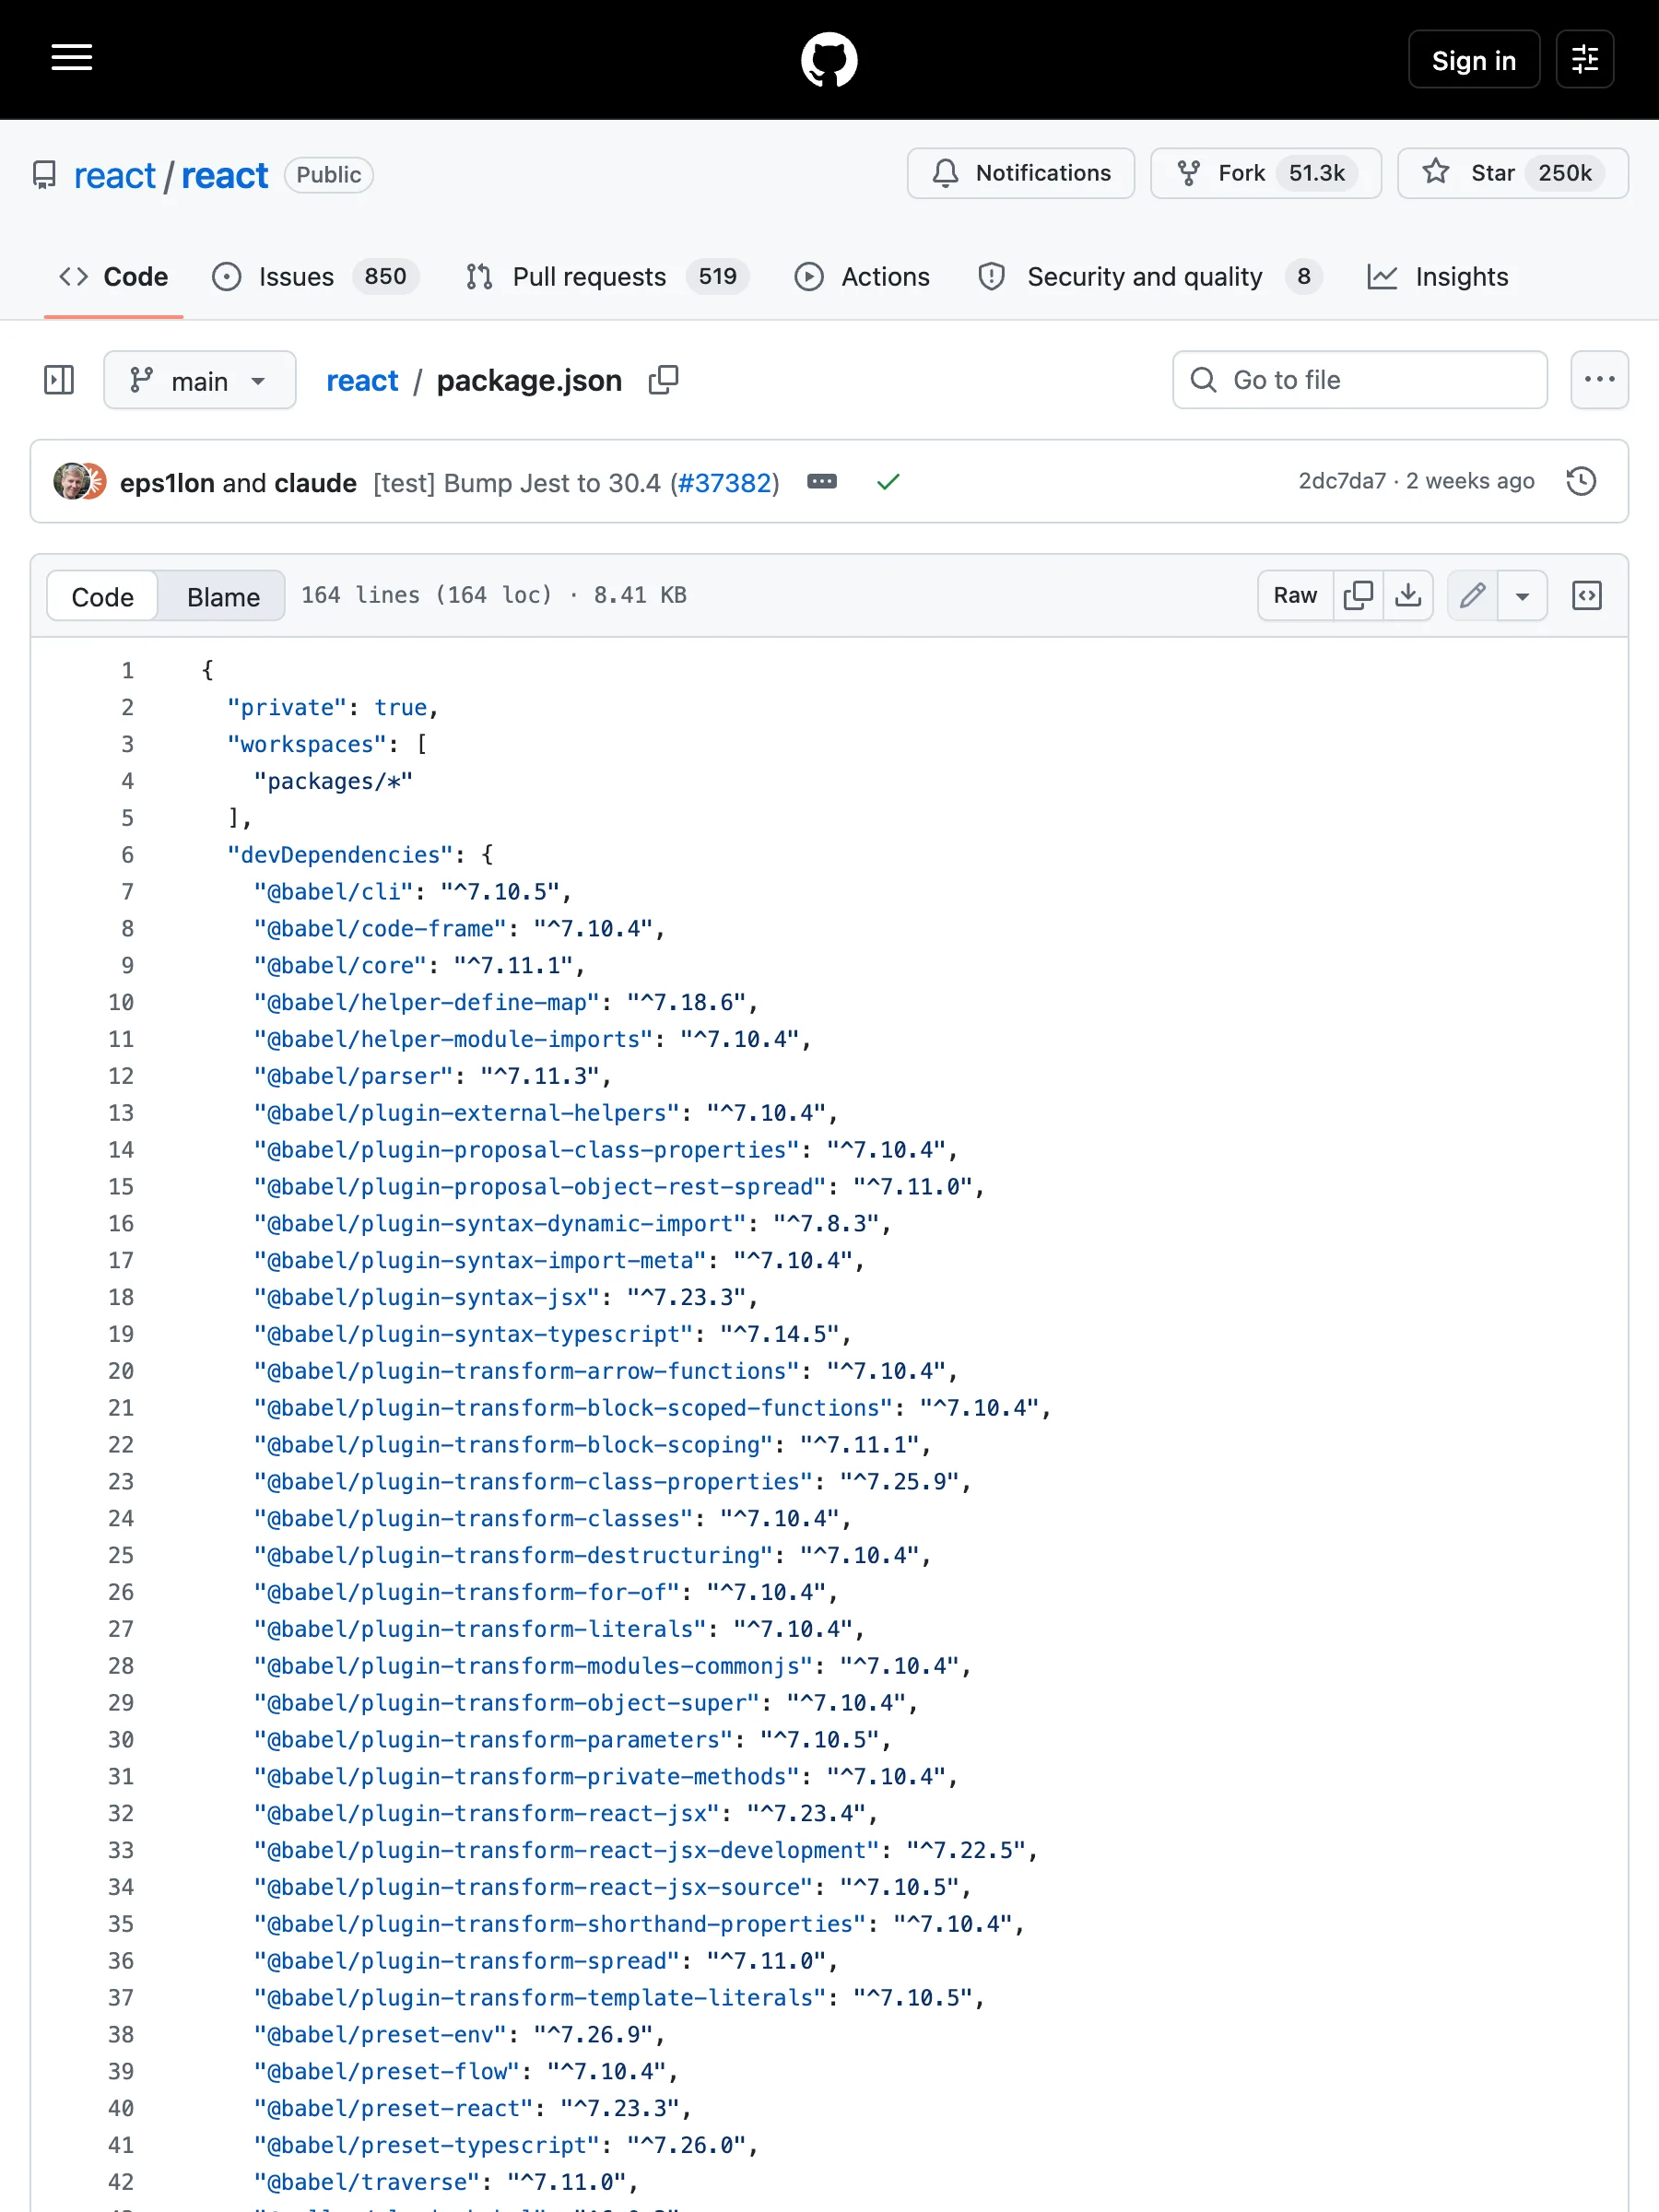The height and width of the screenshot is (2212, 1659).
Task: Open more edit options dropdown arrow
Action: (x=1522, y=596)
